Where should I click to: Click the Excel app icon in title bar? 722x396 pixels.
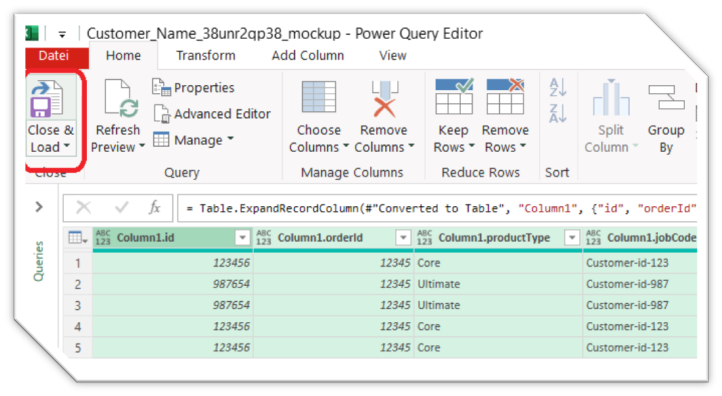click(x=32, y=34)
